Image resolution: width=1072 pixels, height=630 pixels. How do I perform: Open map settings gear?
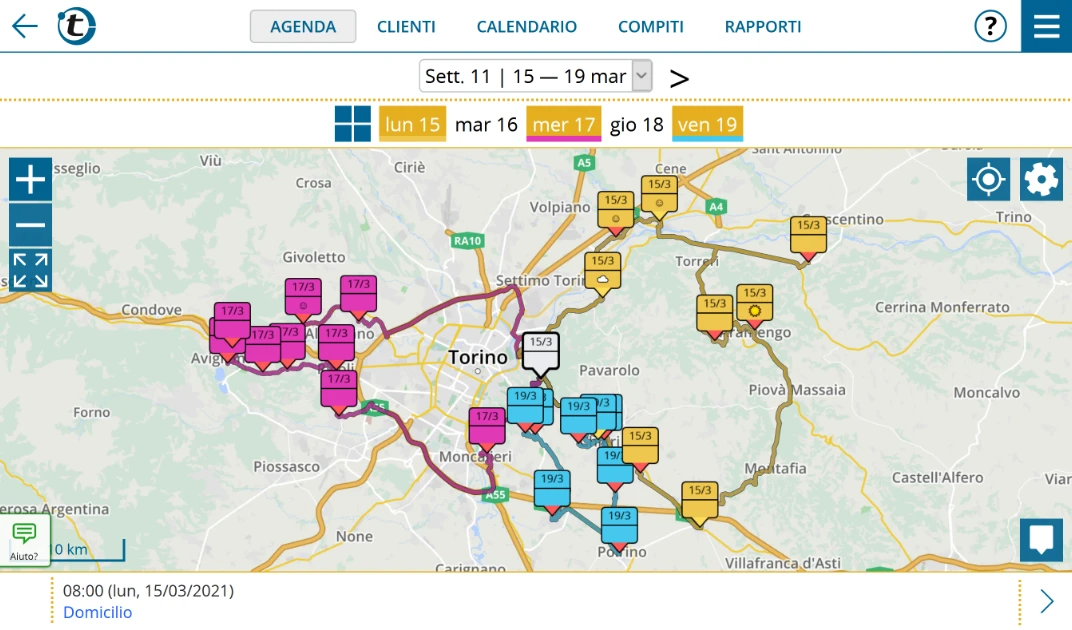tap(1041, 180)
